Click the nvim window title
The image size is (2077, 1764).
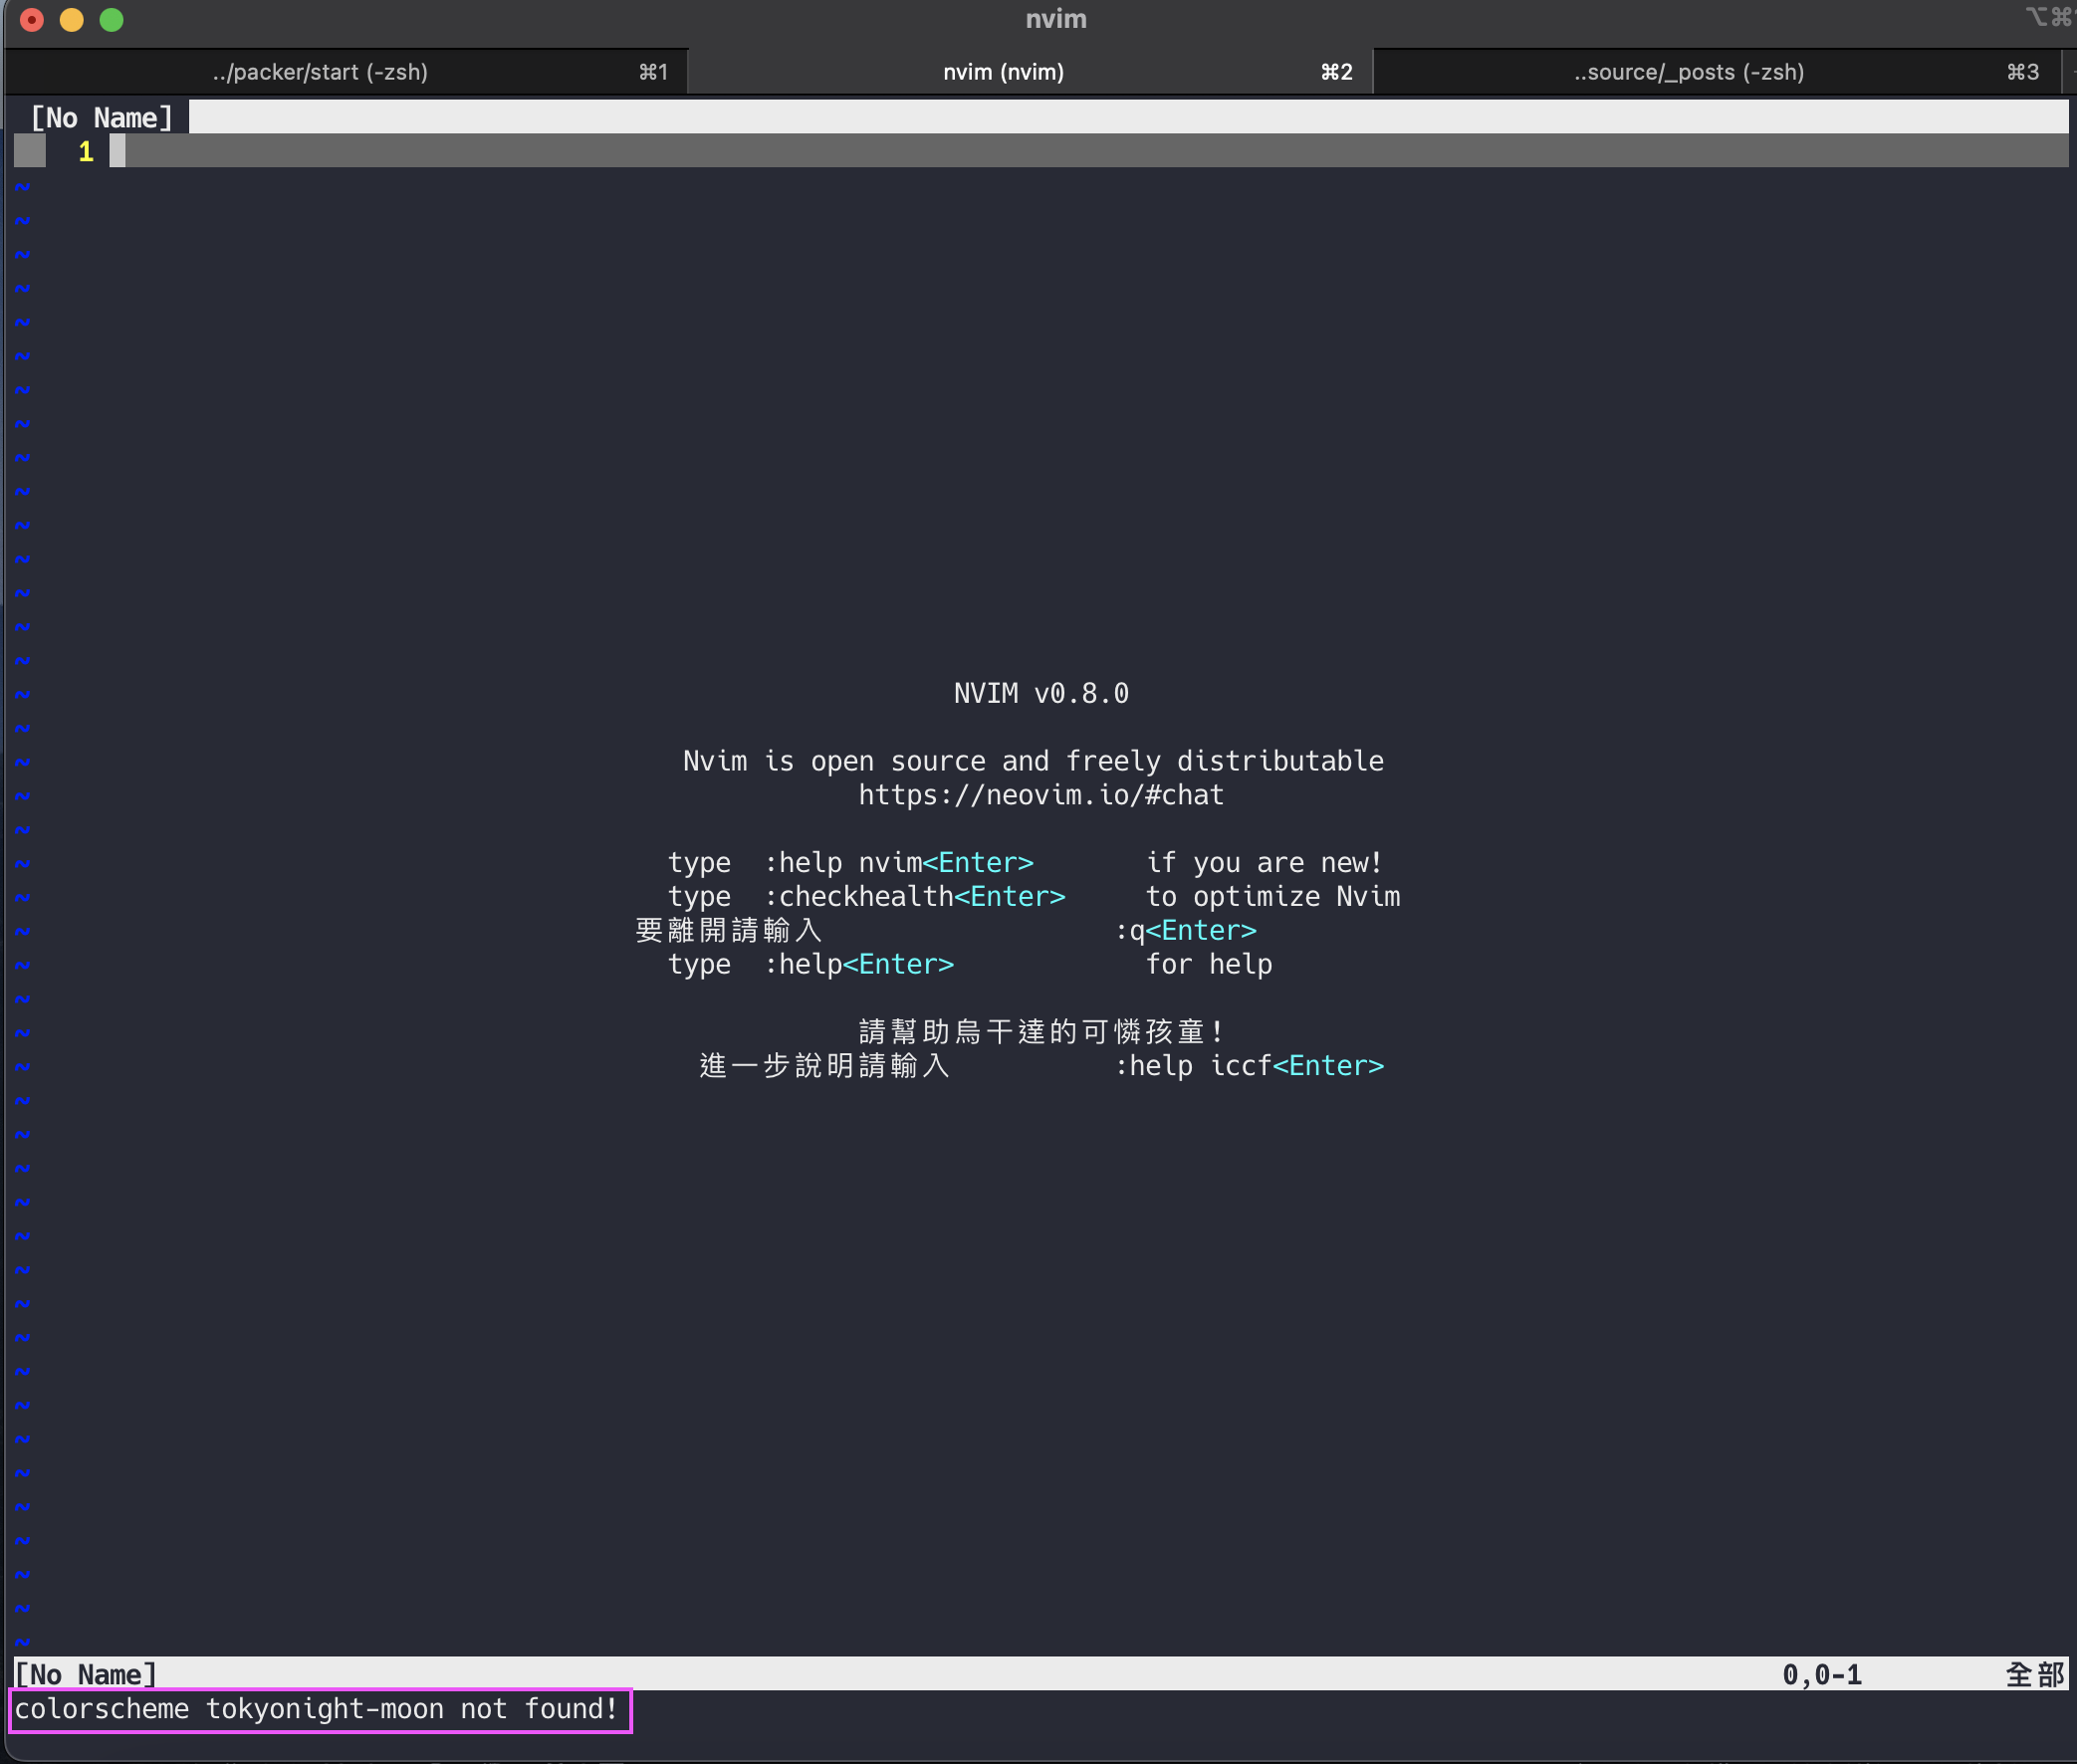pyautogui.click(x=1056, y=19)
